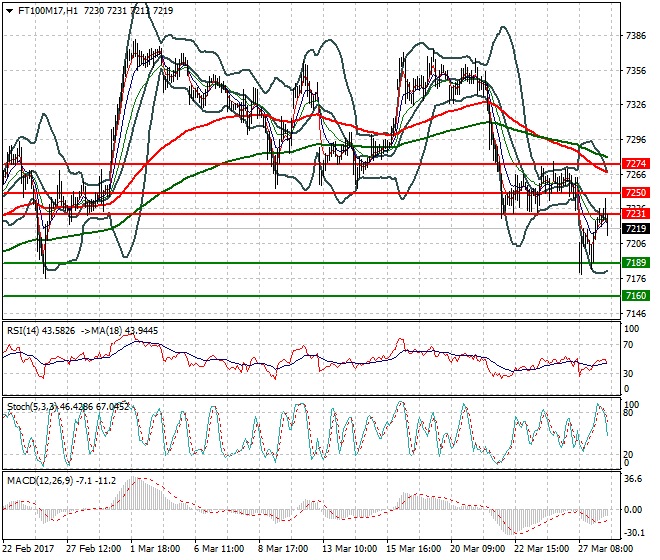Select the 7274 red resistance price label
This screenshot has height=560, width=660.
point(635,163)
